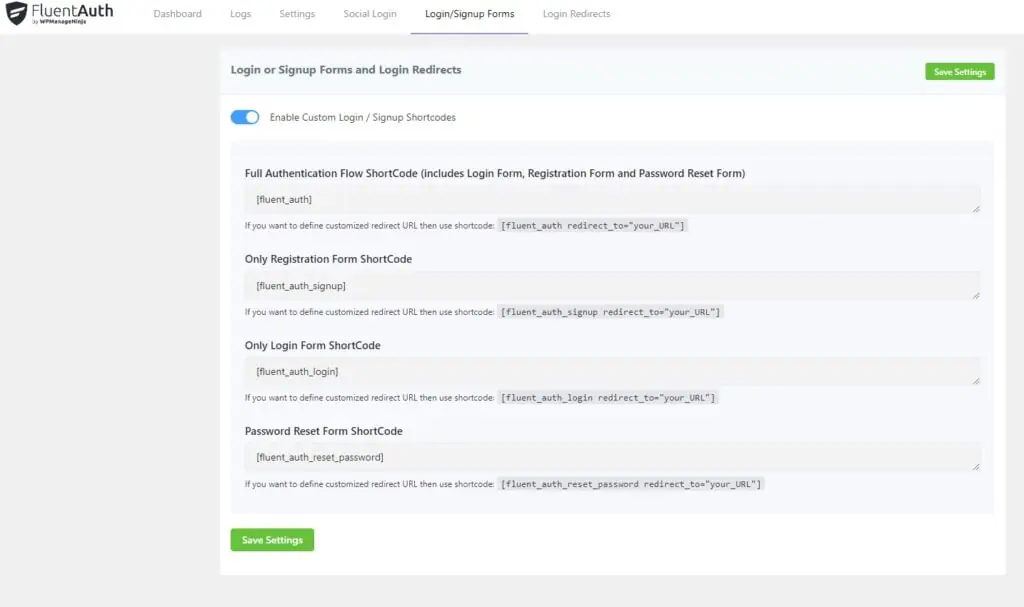Open the Logs section

coord(239,14)
